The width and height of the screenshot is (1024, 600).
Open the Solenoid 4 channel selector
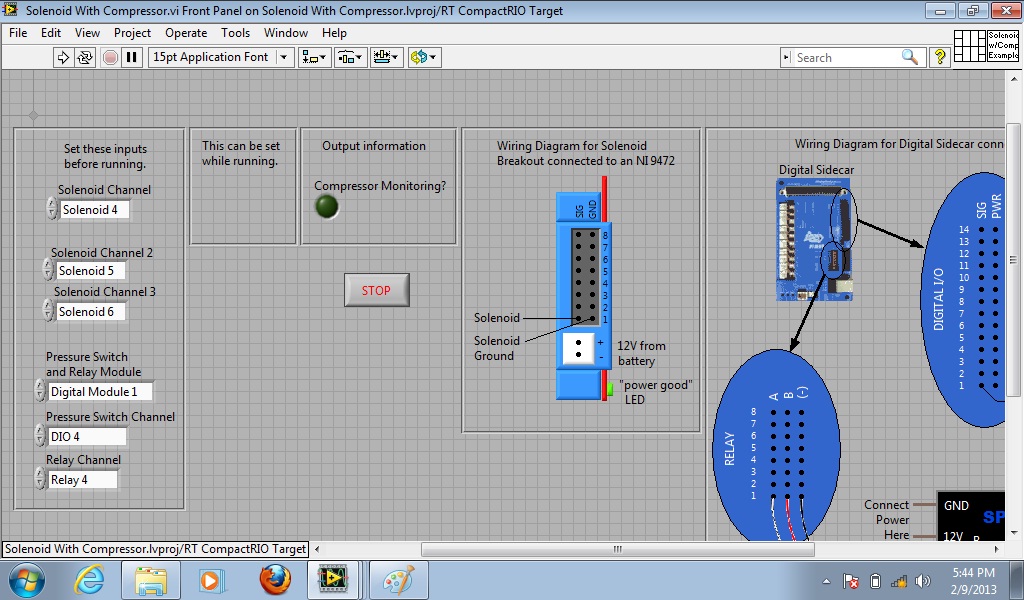click(x=94, y=210)
